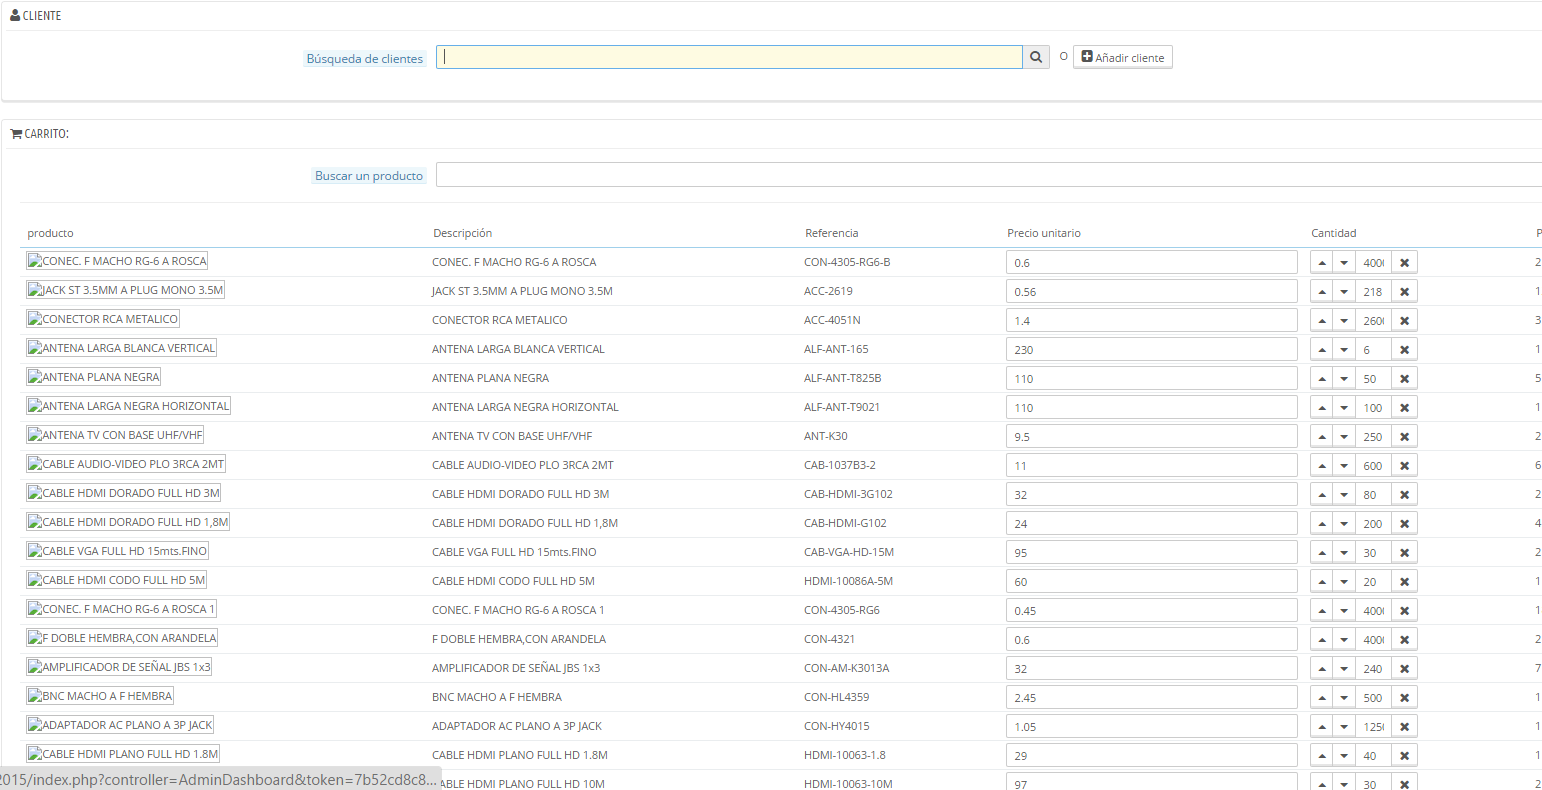Lower BNC MACHO A F HEMBRA quantity
The image size is (1542, 790).
(x=1345, y=698)
